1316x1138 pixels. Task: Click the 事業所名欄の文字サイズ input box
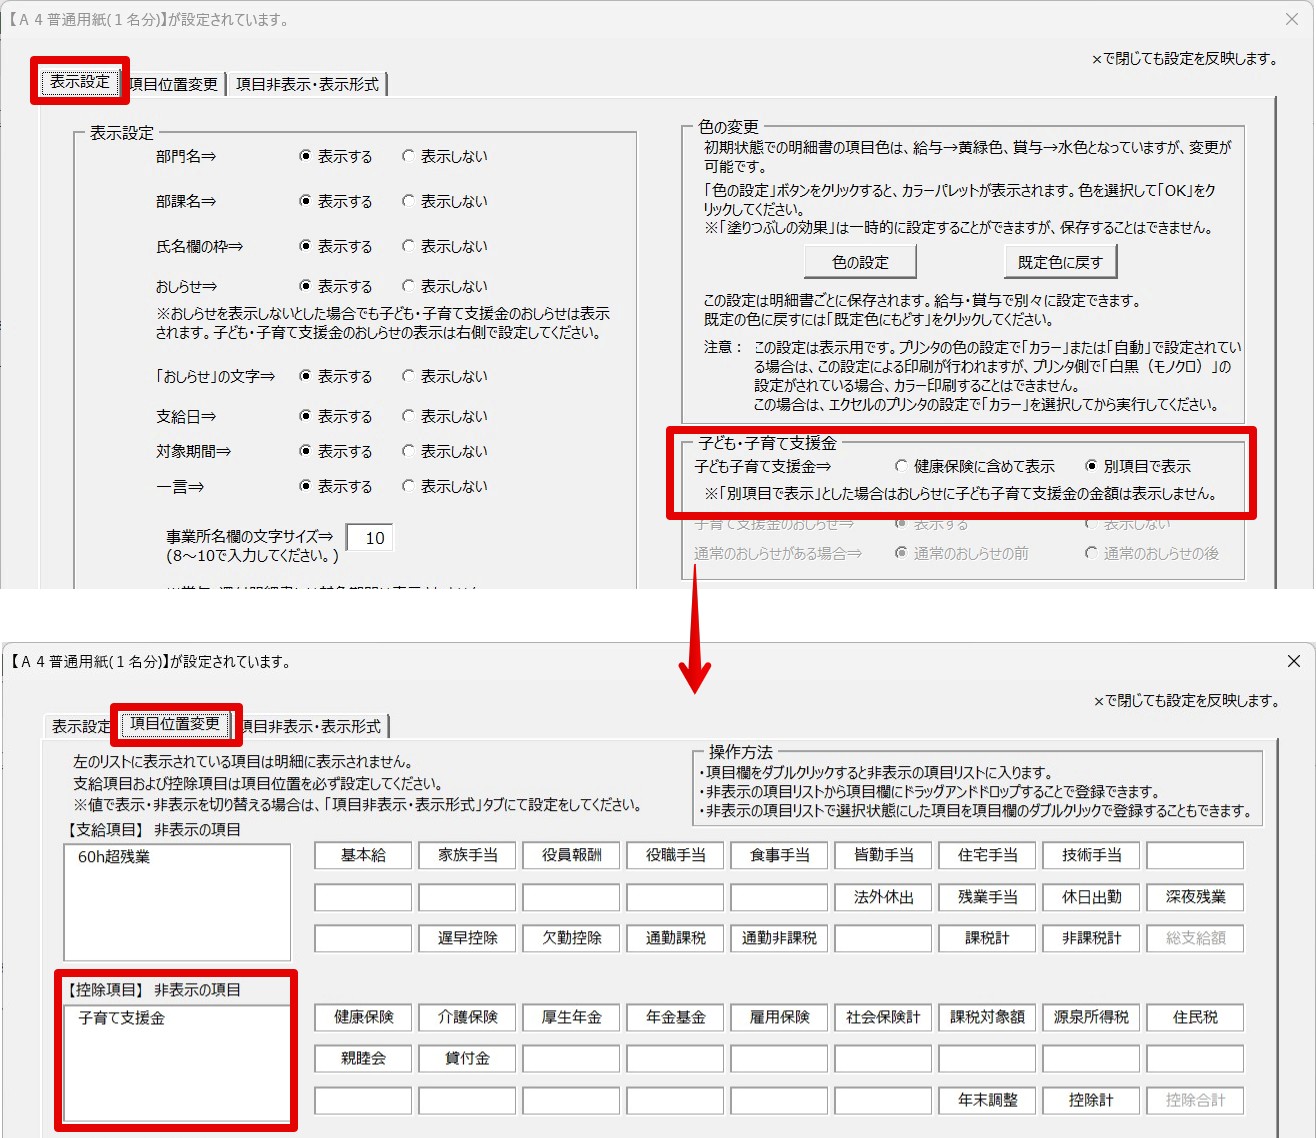370,538
